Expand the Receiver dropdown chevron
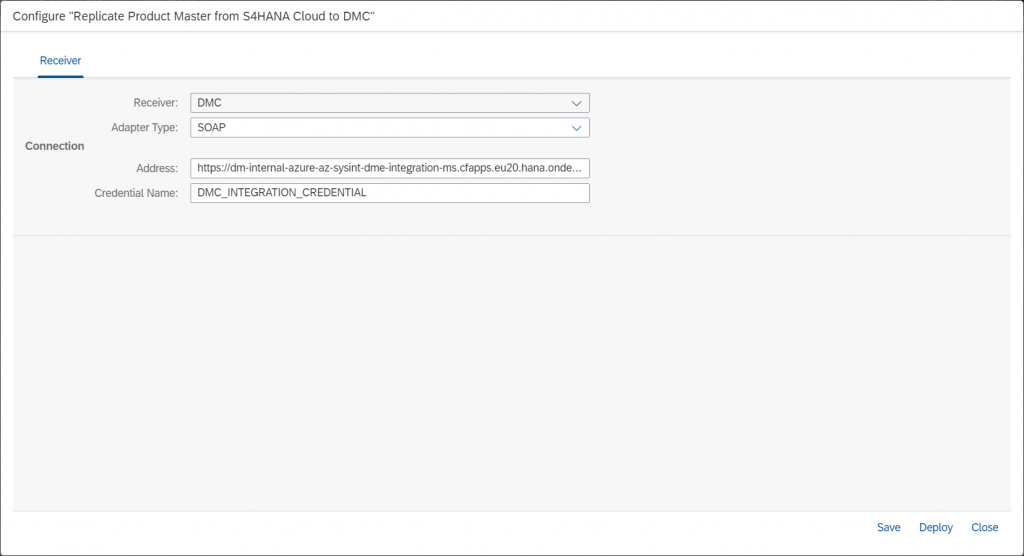1024x556 pixels. [x=576, y=103]
